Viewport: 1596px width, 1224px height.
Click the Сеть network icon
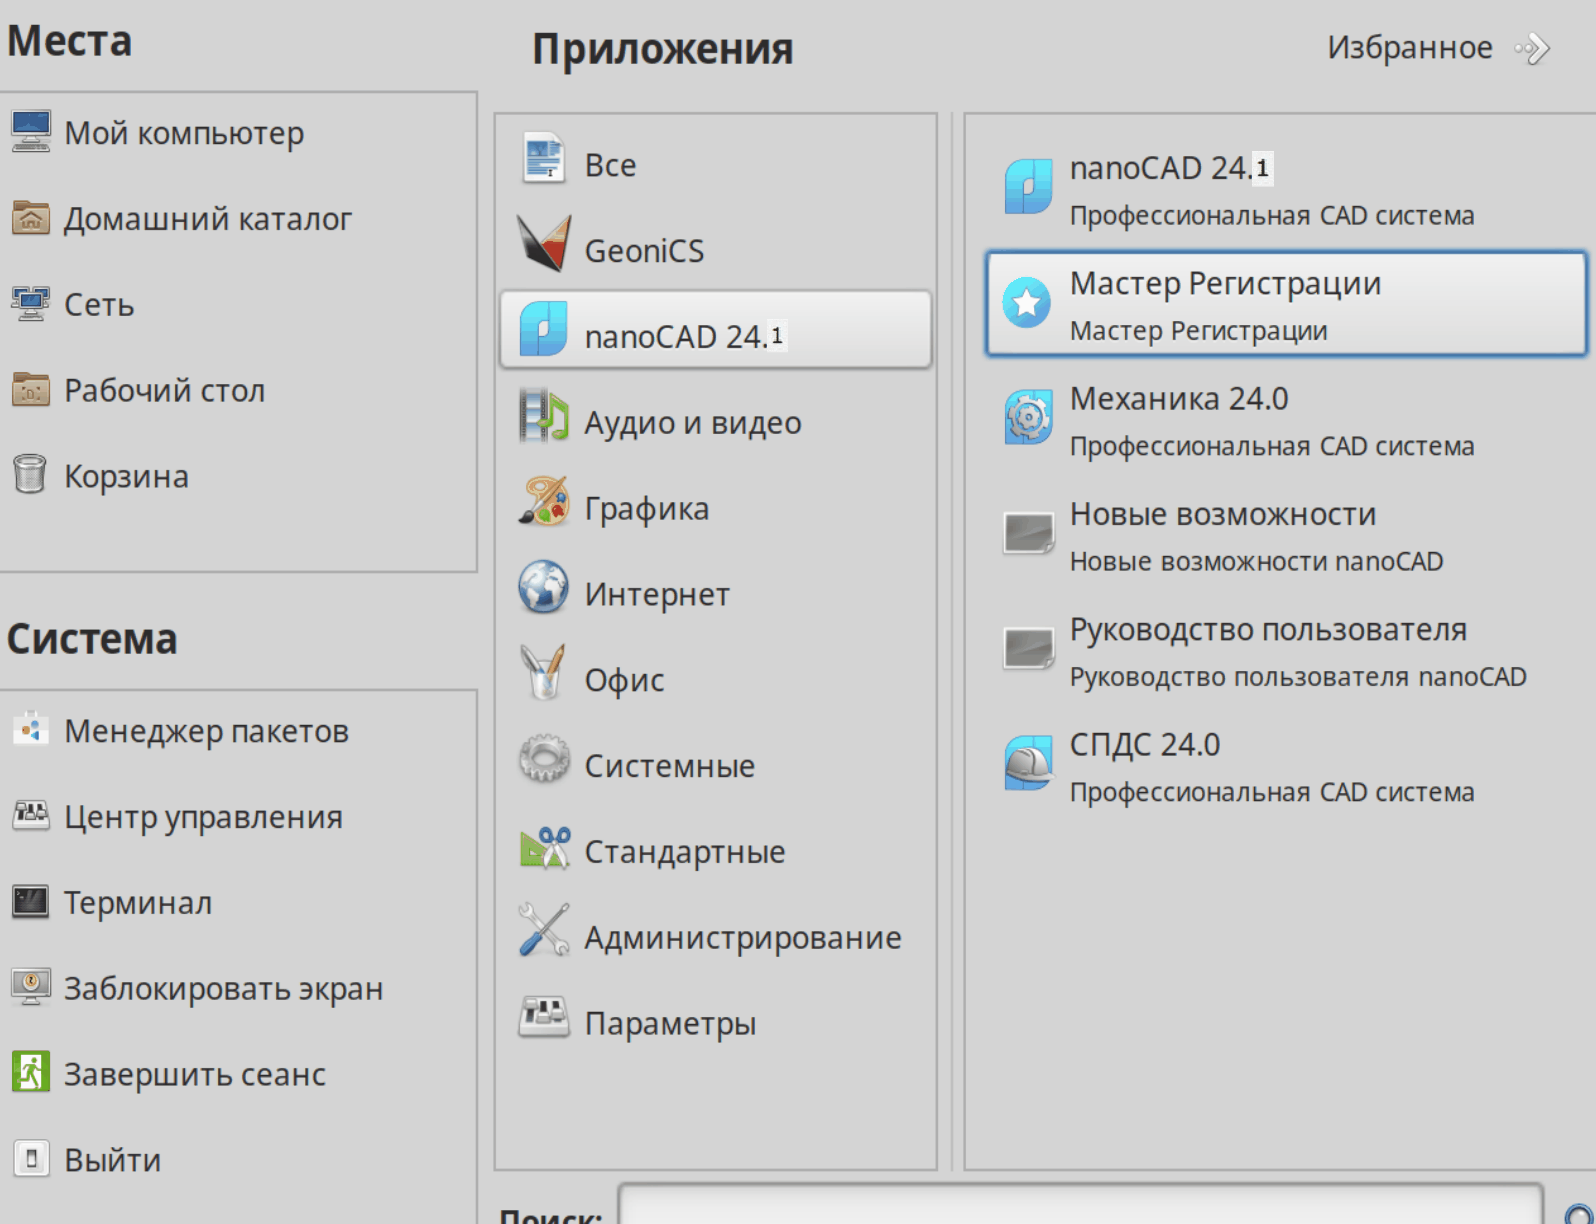31,303
